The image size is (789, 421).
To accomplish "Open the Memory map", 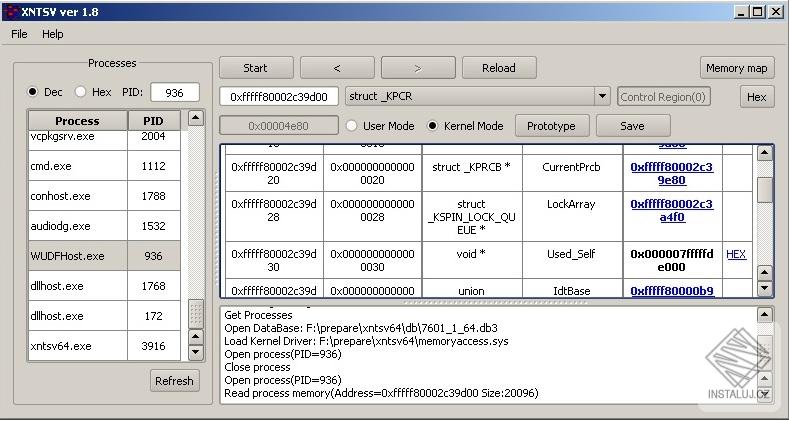I will (x=737, y=68).
